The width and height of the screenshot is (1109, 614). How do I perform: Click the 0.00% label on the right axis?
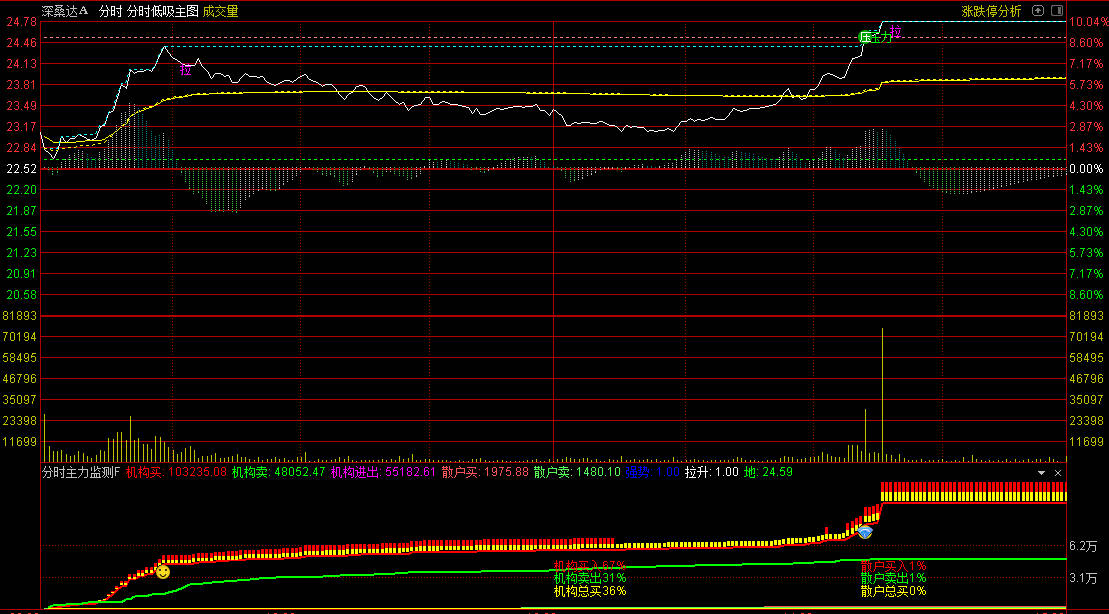(1086, 168)
